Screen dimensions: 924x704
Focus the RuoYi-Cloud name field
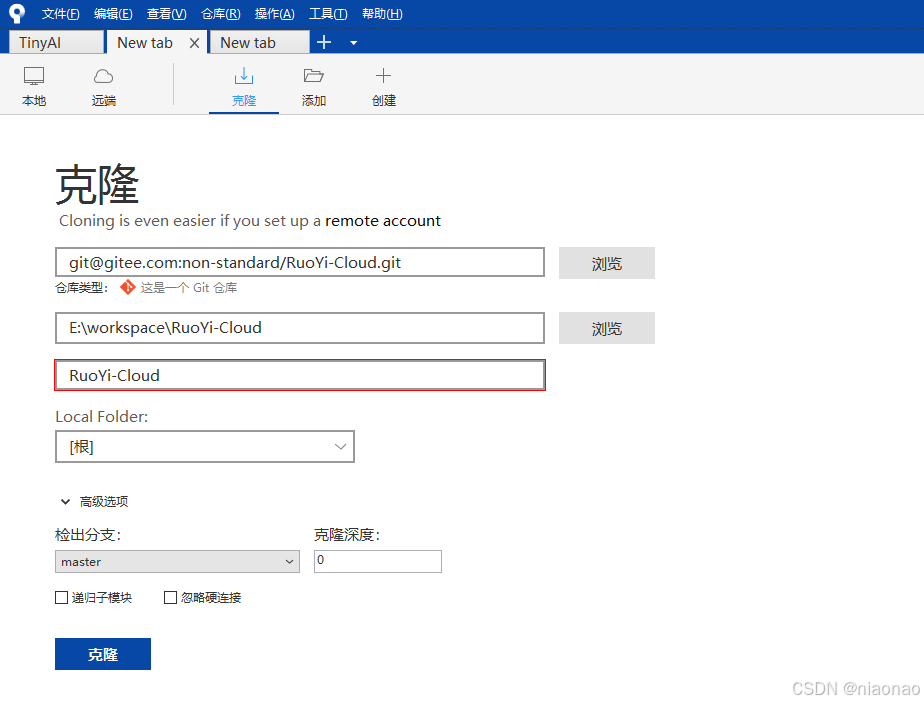300,375
